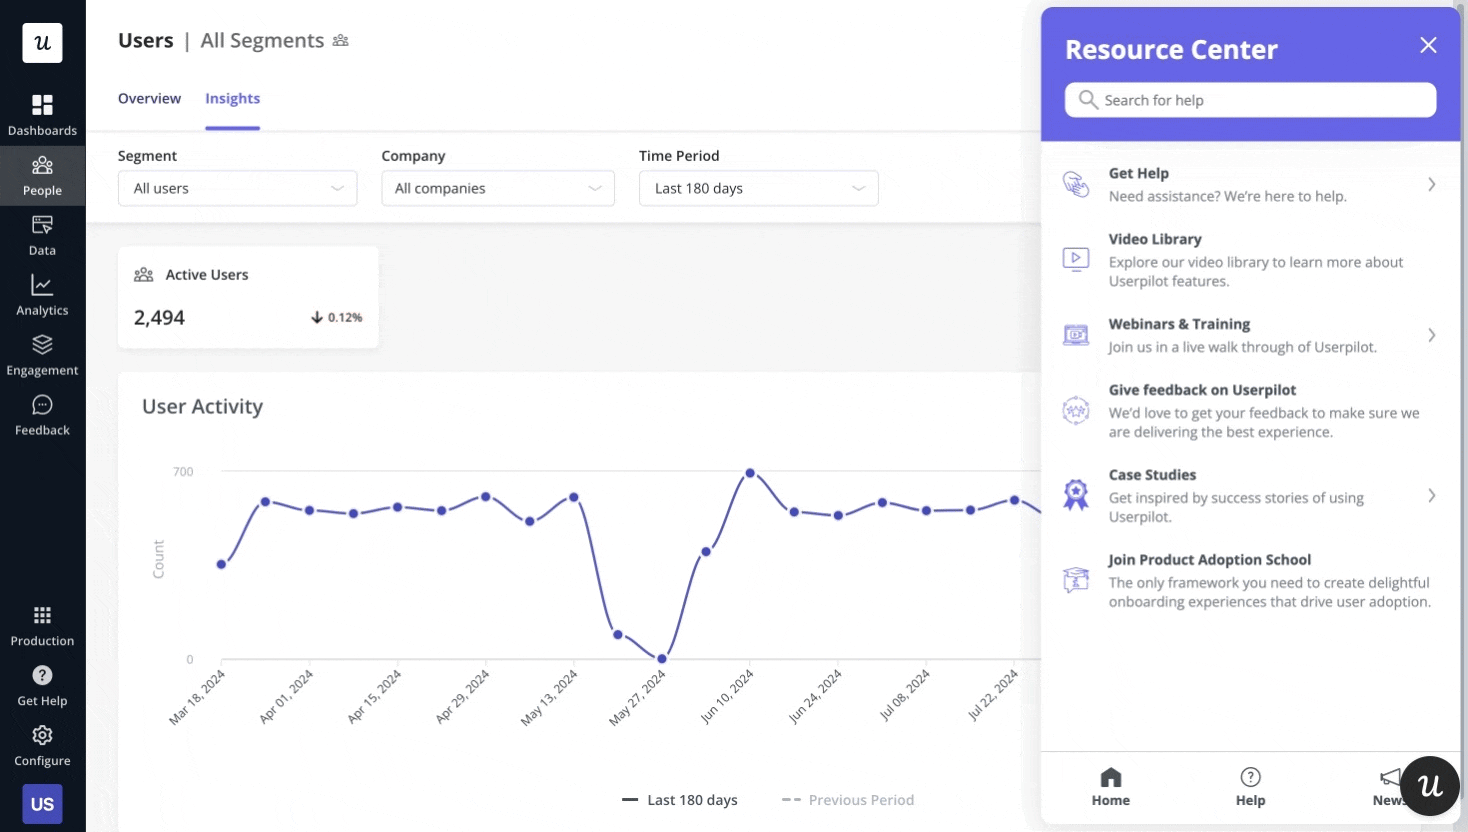Click the Userpilot logo at the top
1468x832 pixels.
tap(42, 43)
